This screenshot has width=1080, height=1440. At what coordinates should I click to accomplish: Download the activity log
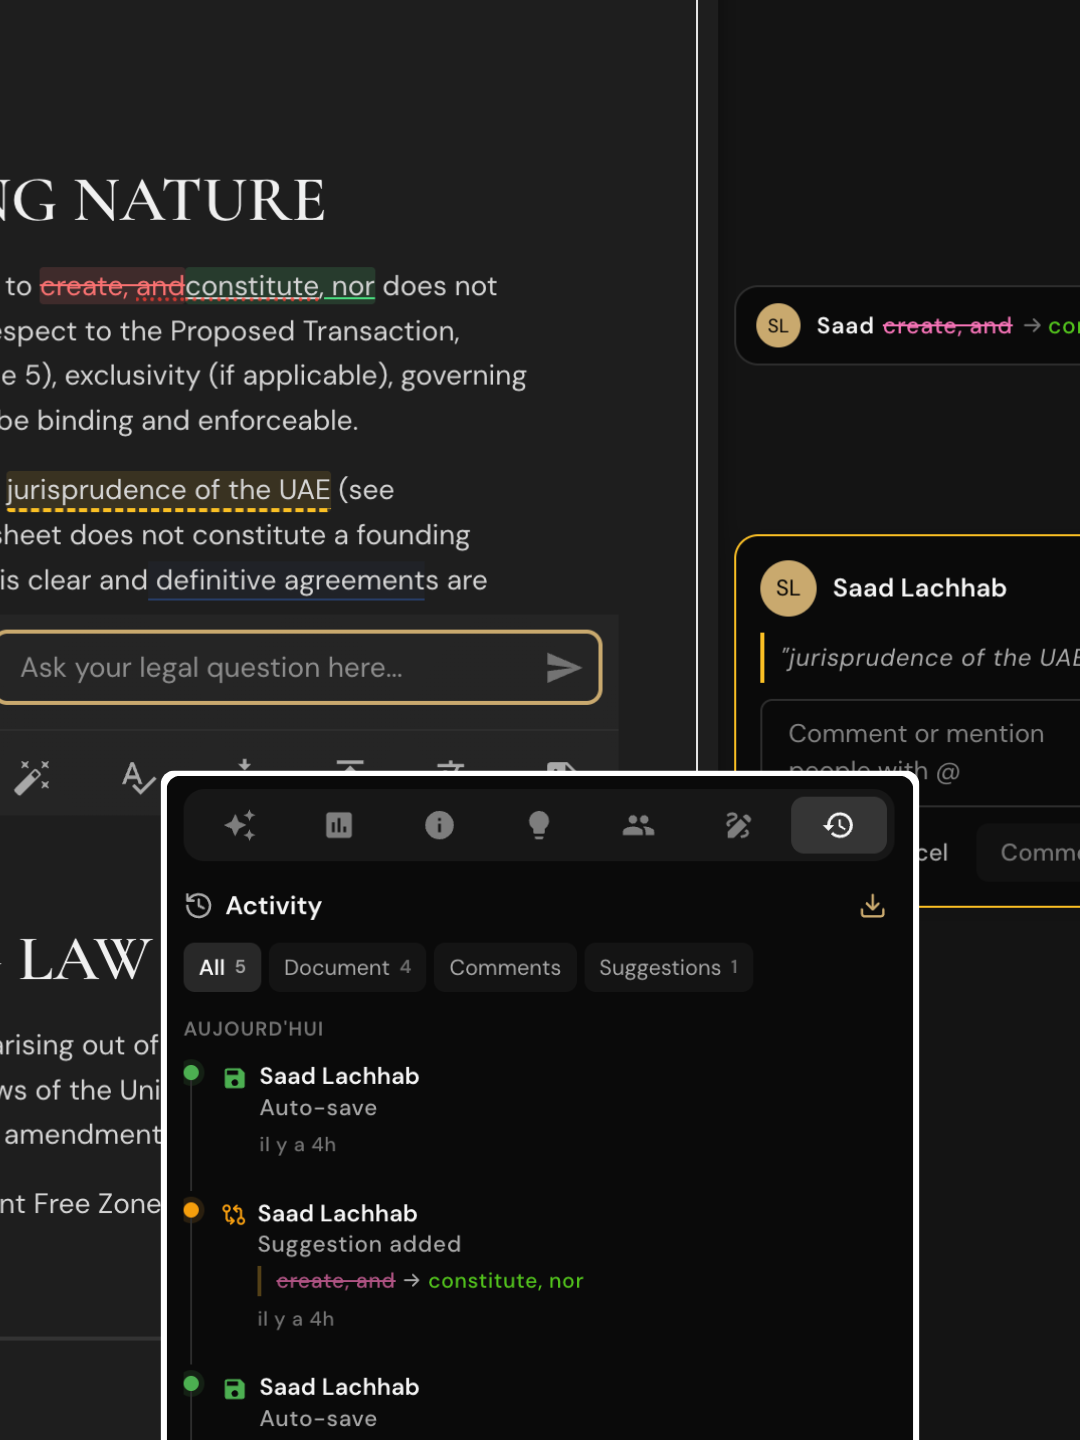(x=872, y=906)
